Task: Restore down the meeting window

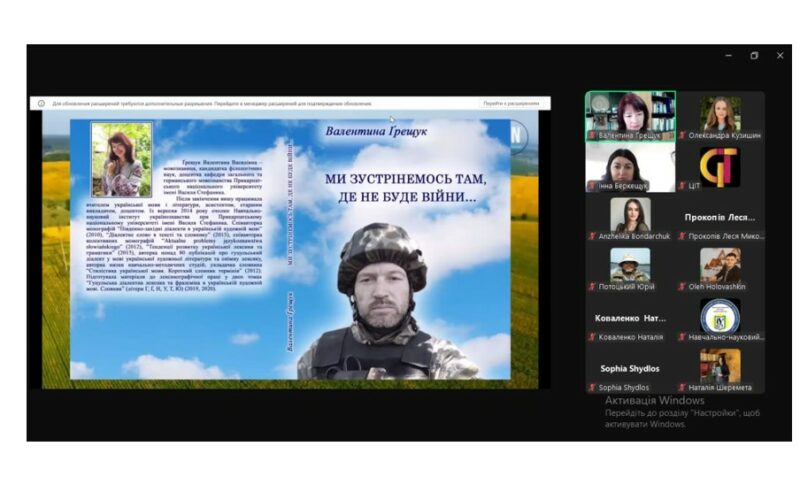Action: pos(754,56)
